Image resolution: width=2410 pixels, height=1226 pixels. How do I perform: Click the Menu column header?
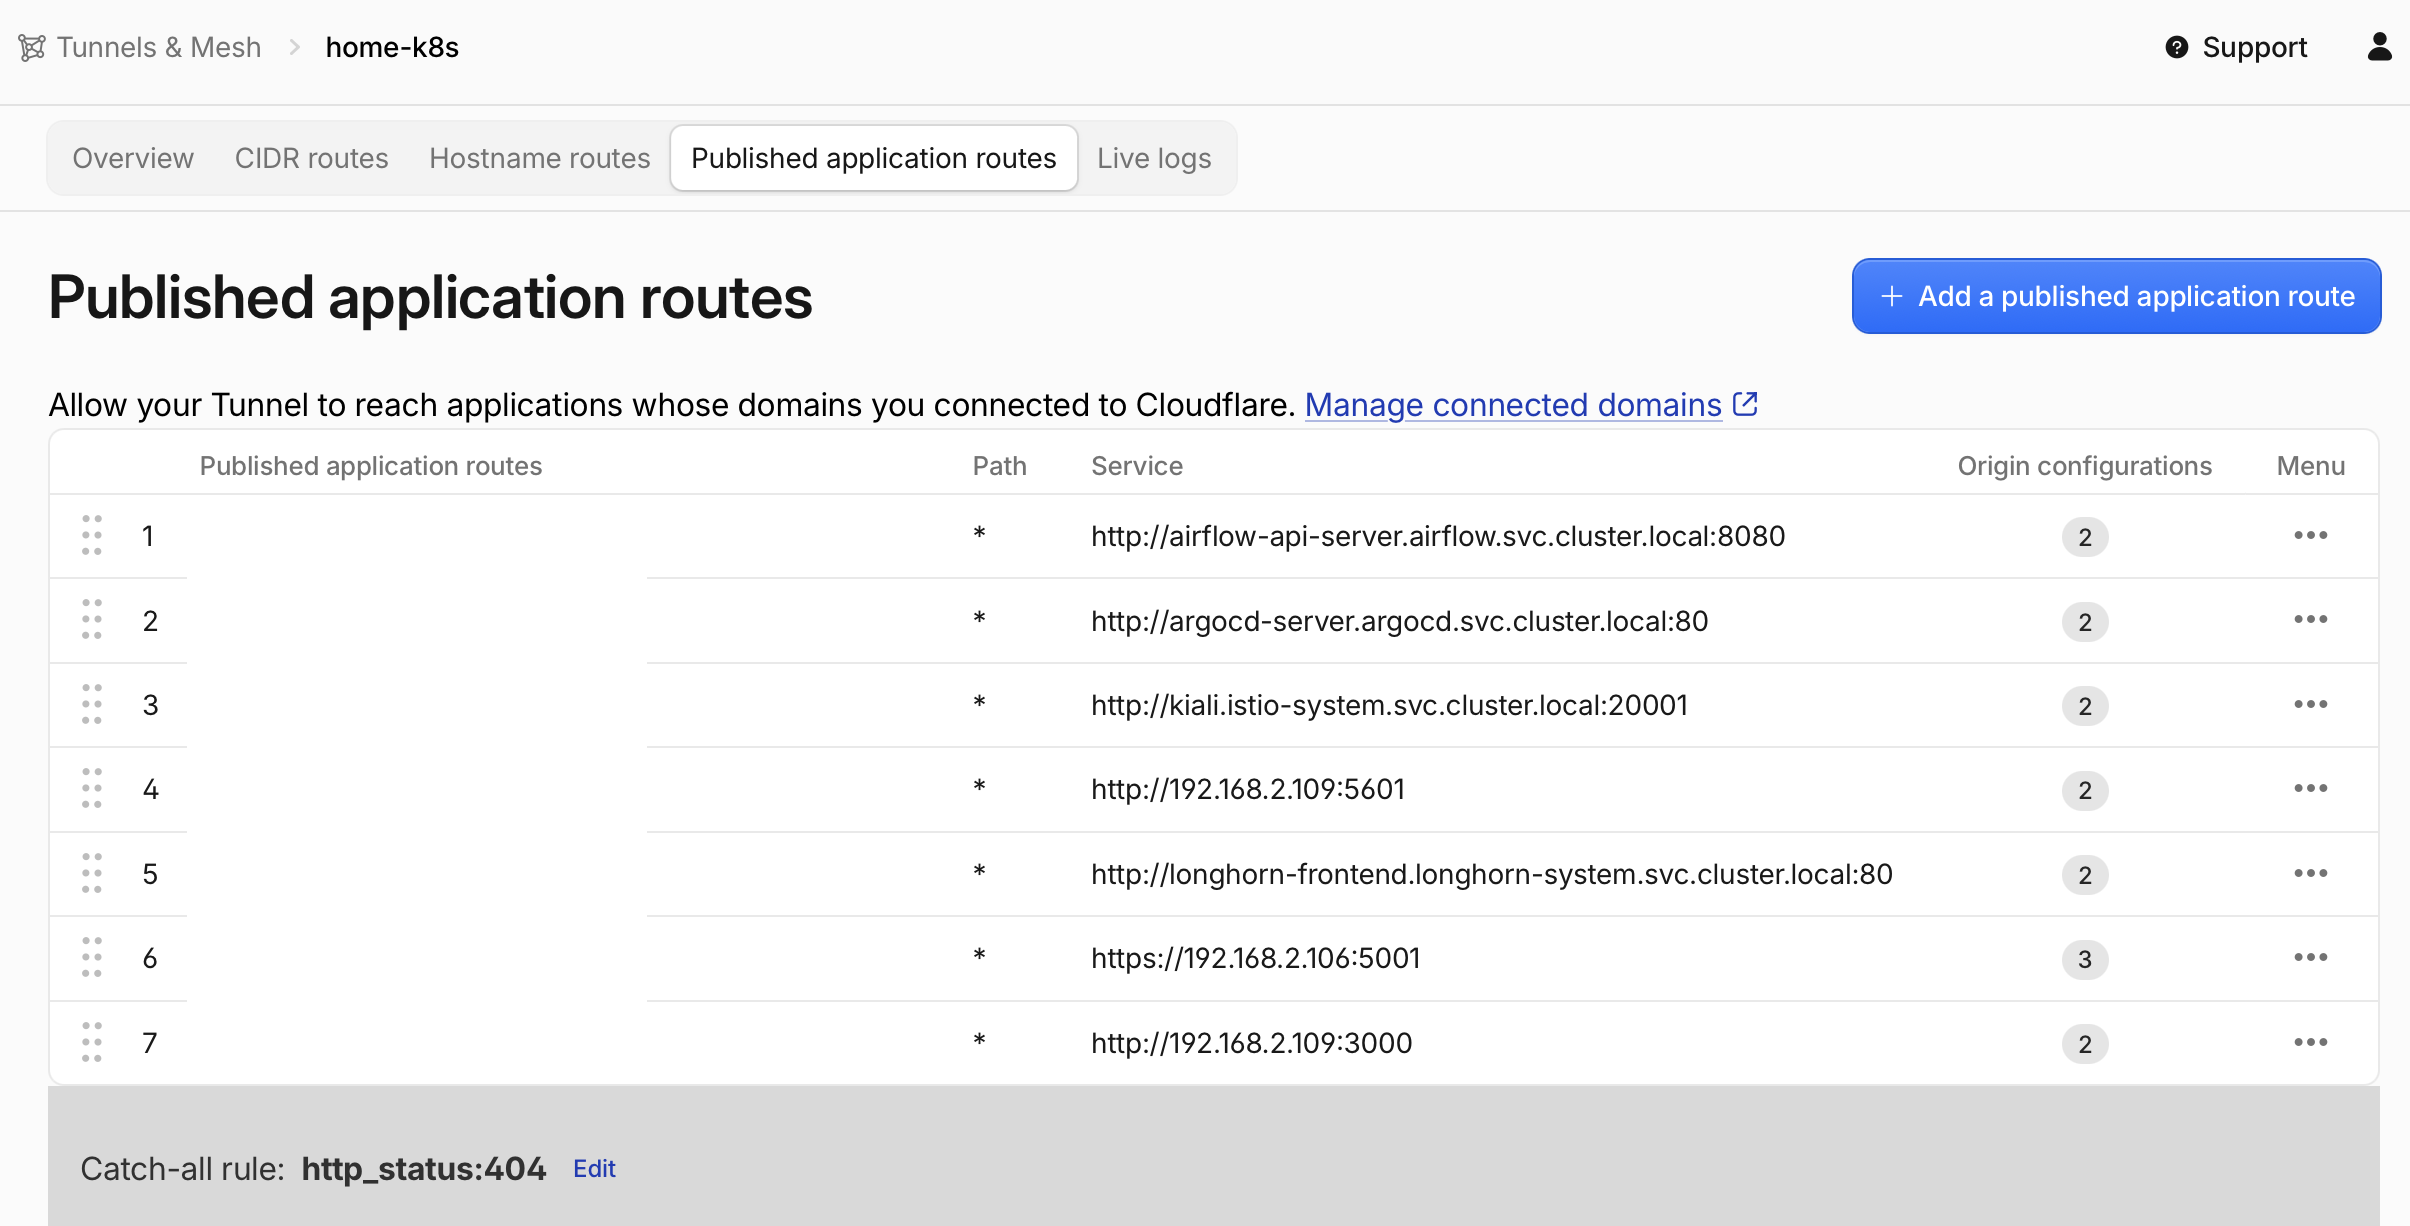[2311, 466]
